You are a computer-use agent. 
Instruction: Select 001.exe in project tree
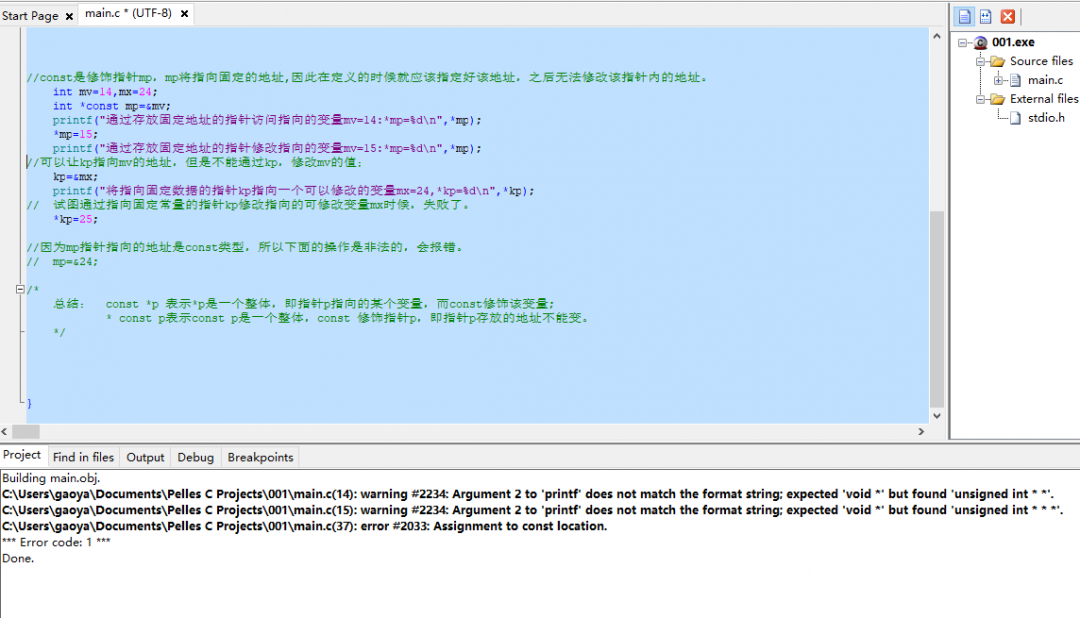[x=1013, y=42]
